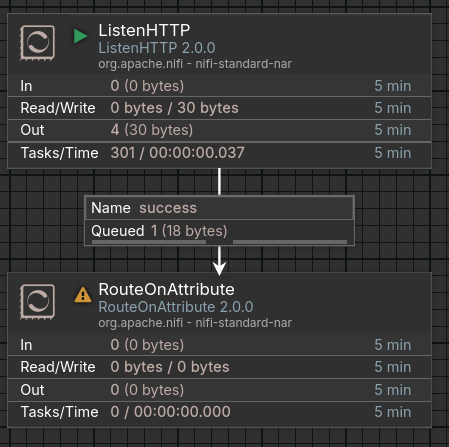449x447 pixels.
Task: Click RouteOnAttribute Read/Write '0 bytes / 0 bytes'
Action: (170, 367)
